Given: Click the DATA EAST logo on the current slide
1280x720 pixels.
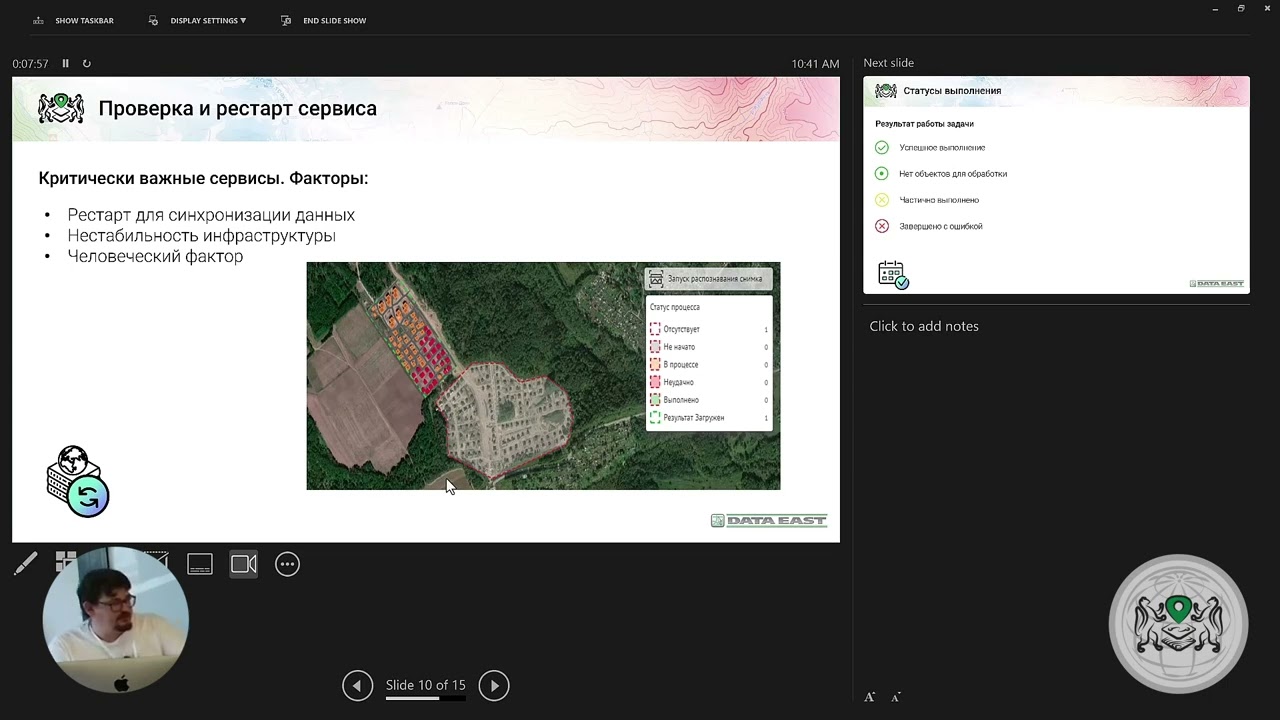Looking at the screenshot, I should pos(769,520).
